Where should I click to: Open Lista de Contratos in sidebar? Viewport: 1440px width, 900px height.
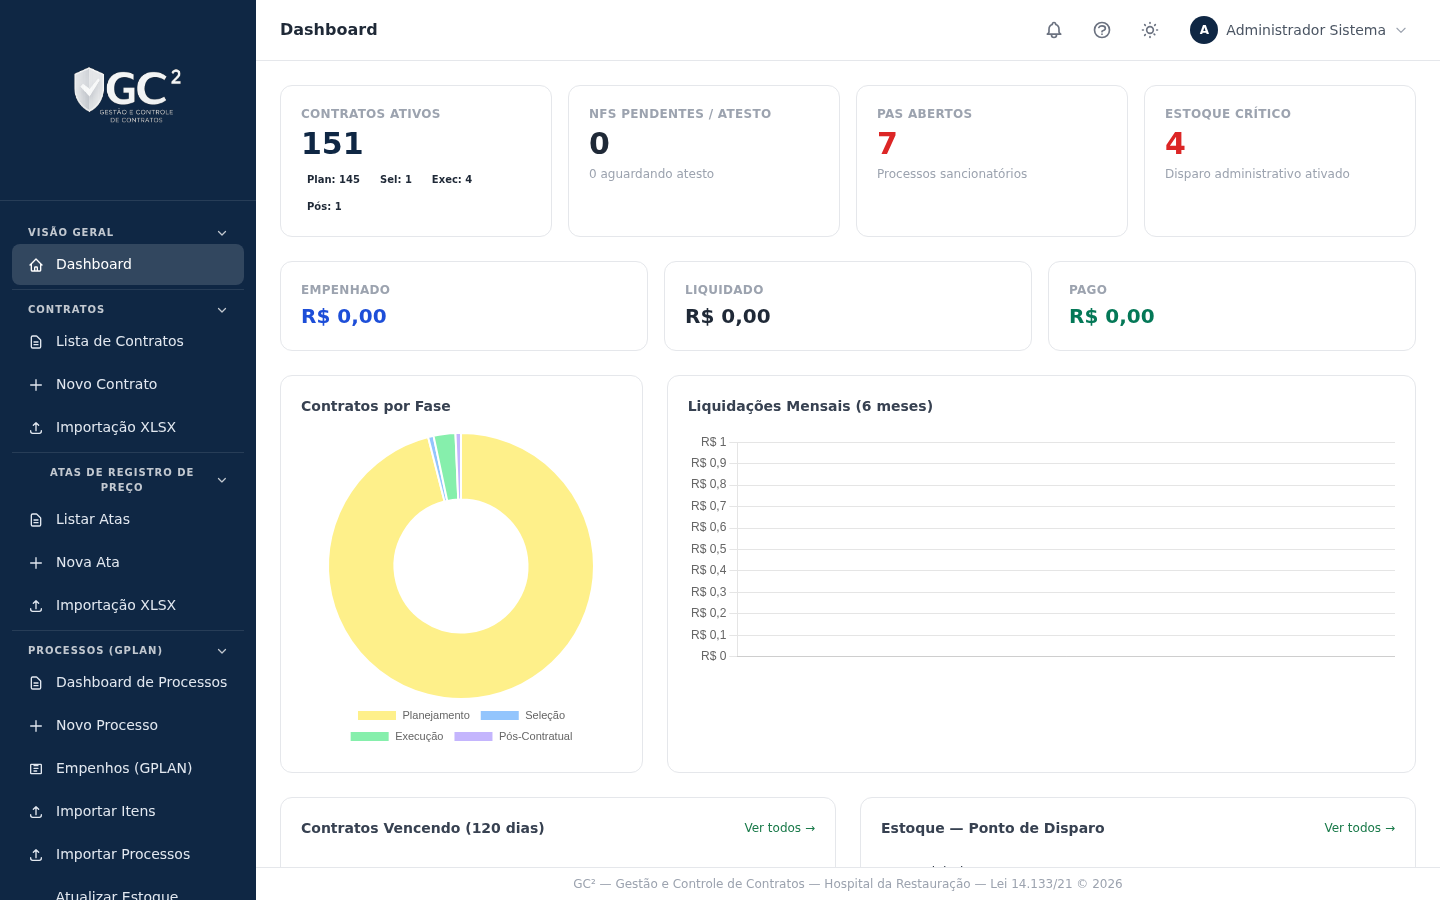coord(128,341)
